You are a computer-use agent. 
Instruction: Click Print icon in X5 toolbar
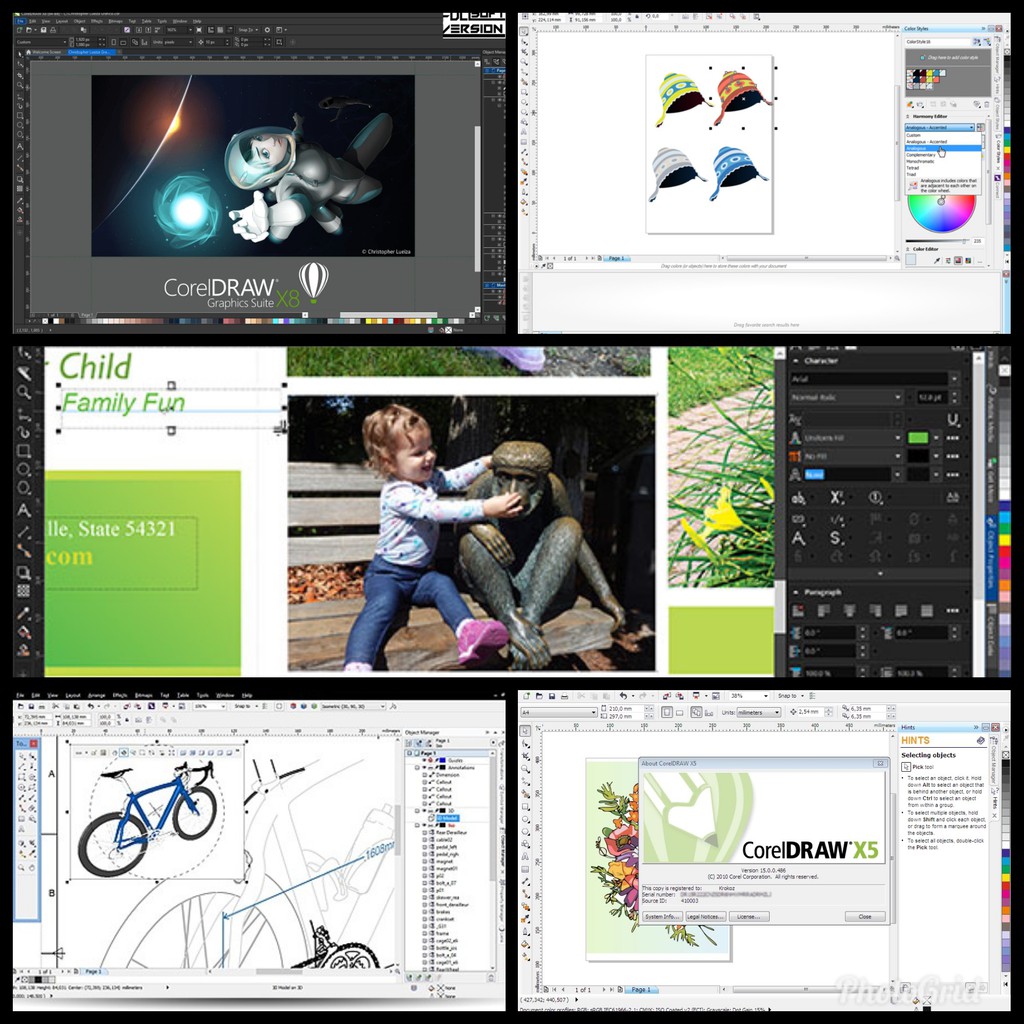click(x=565, y=696)
